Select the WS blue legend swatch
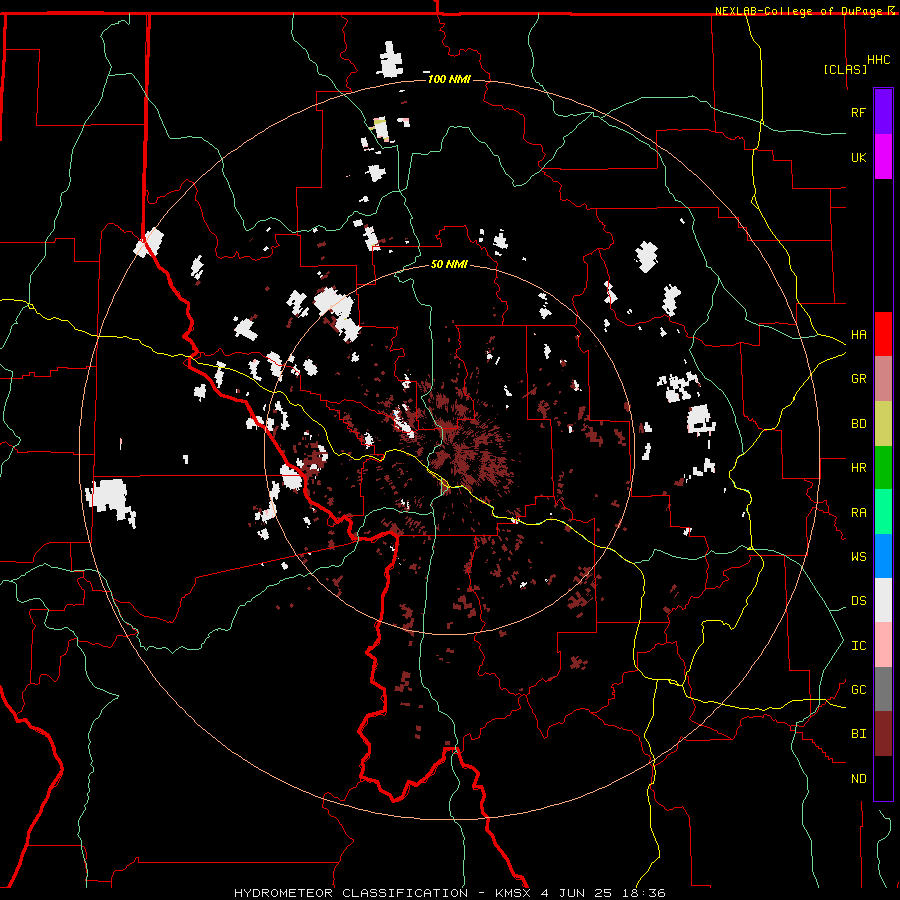Screen dimensions: 900x900 coord(883,556)
